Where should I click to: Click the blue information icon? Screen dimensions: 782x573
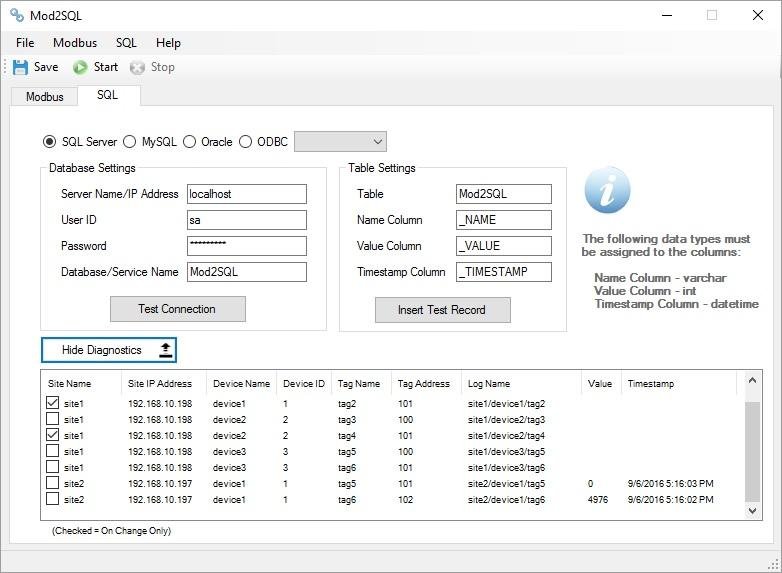(607, 190)
